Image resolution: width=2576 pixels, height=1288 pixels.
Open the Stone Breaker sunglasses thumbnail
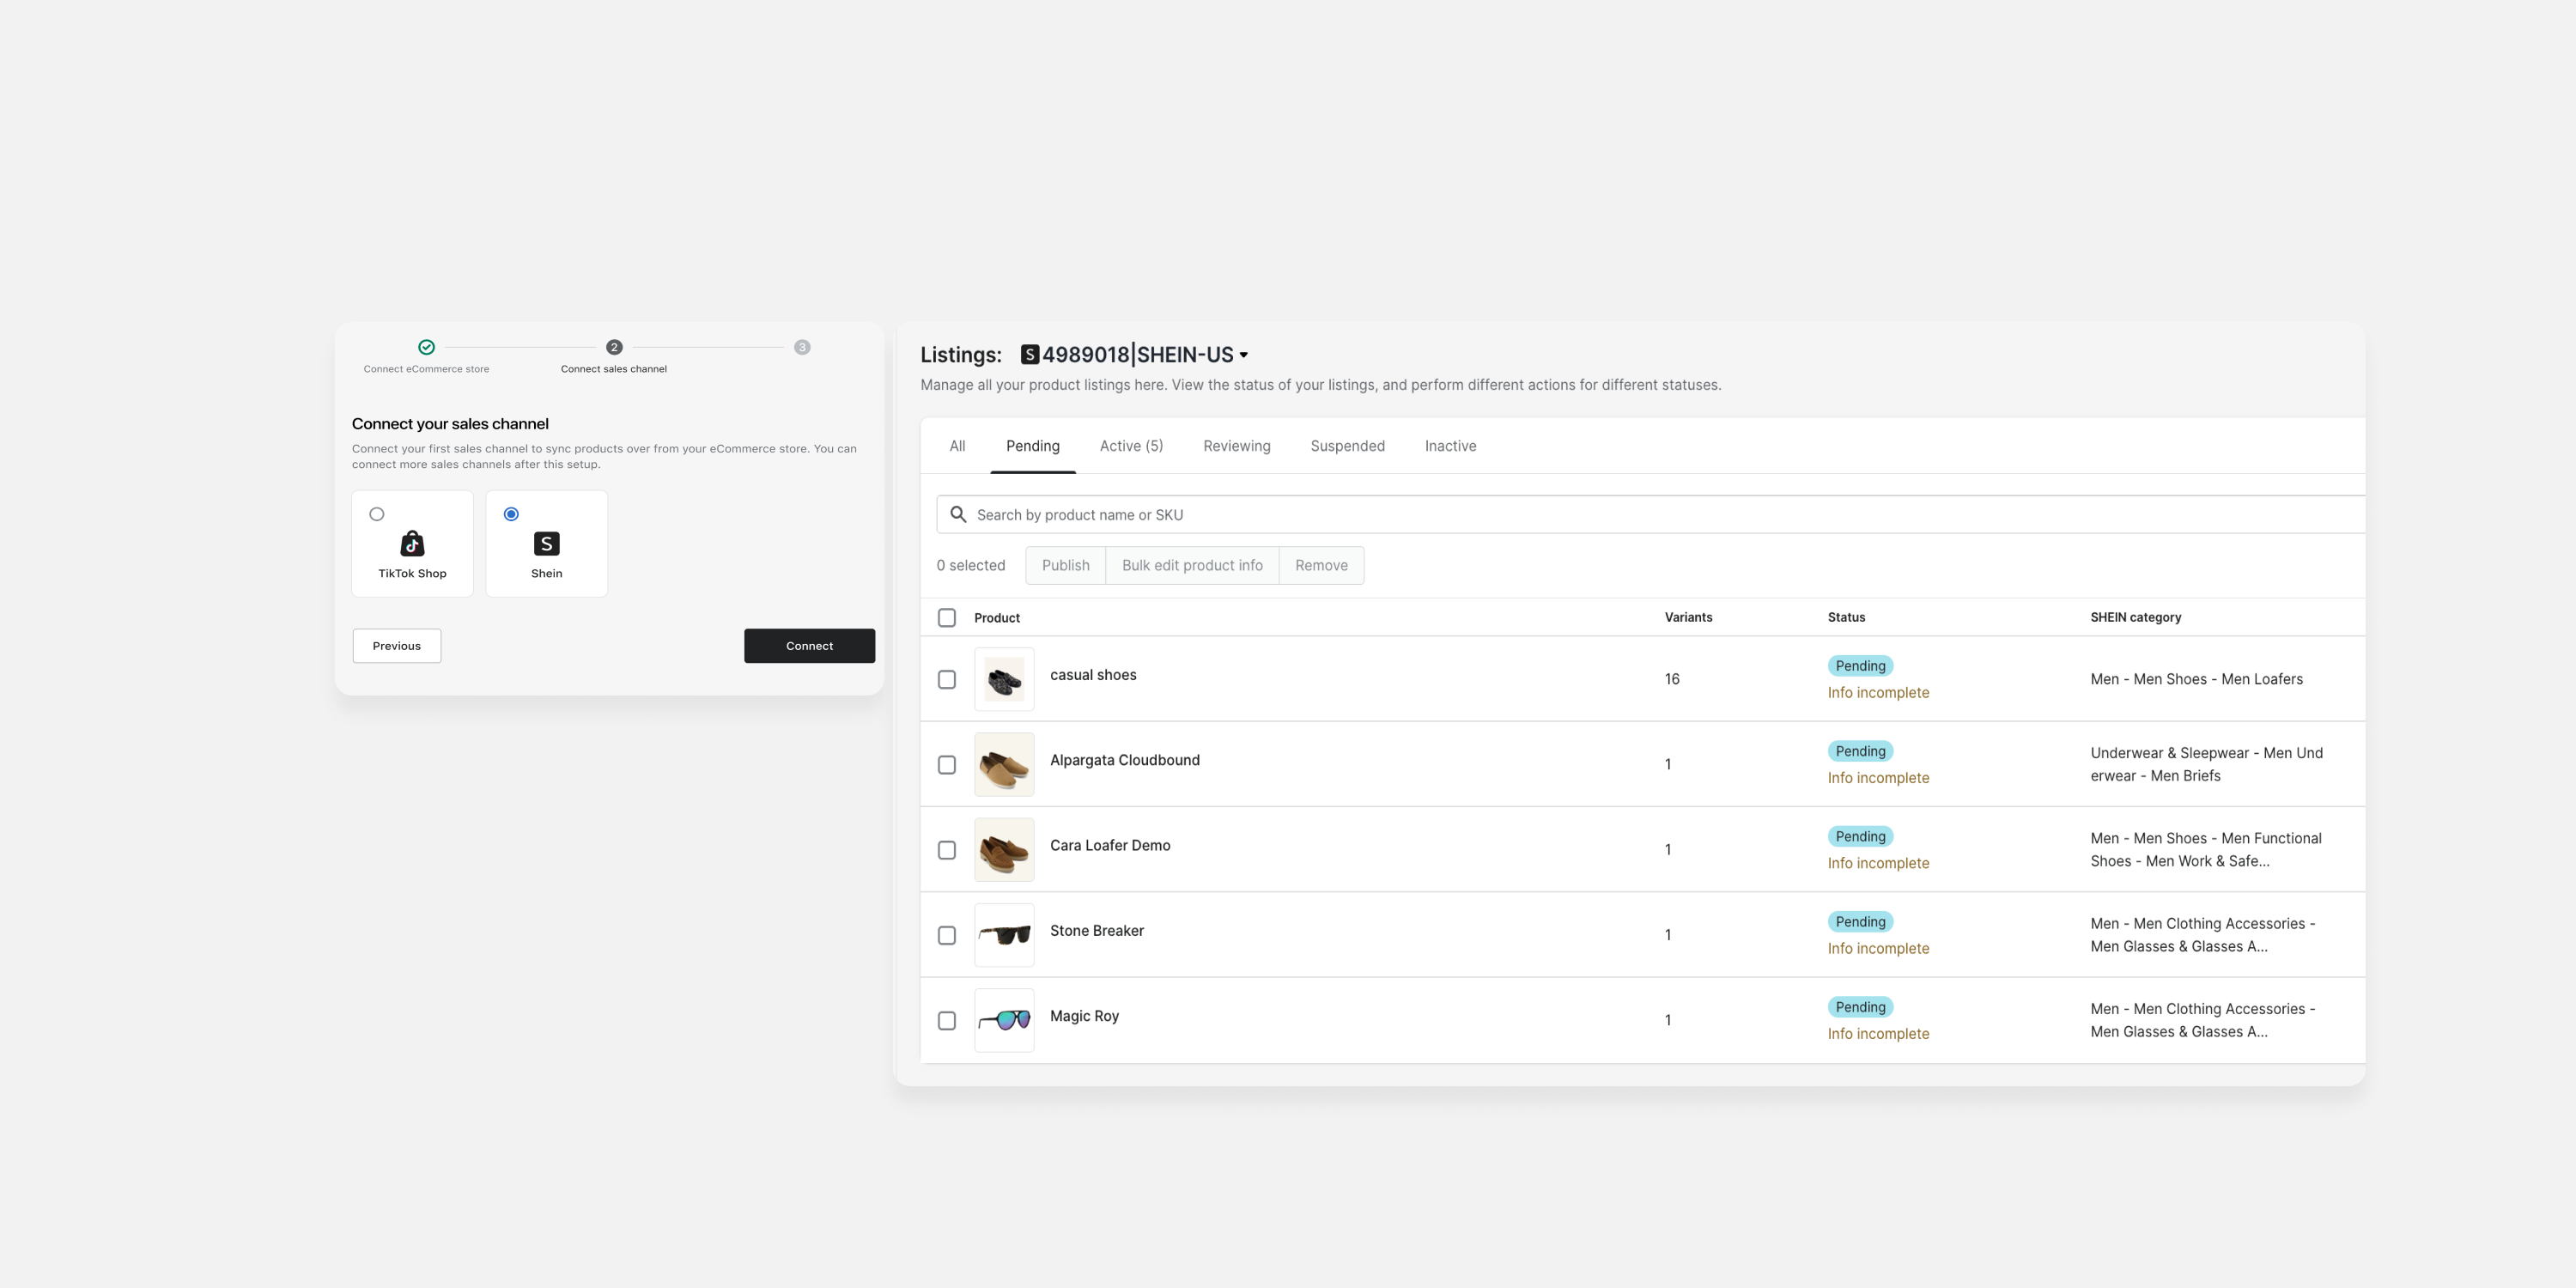coord(1004,935)
